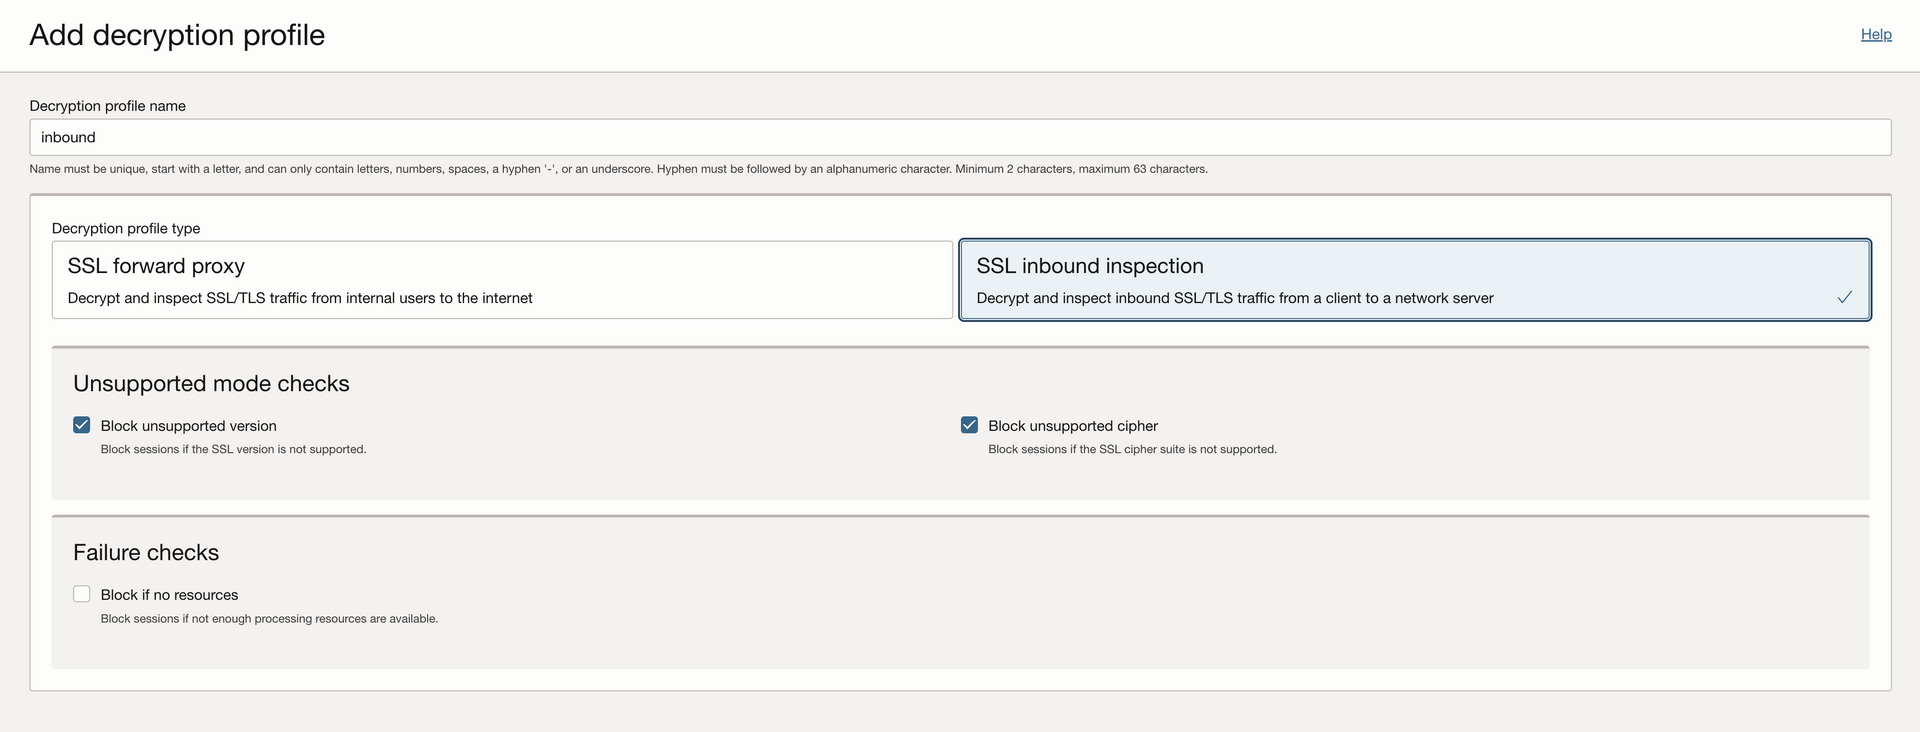Click the "Block if no resources" label text

pyautogui.click(x=169, y=595)
